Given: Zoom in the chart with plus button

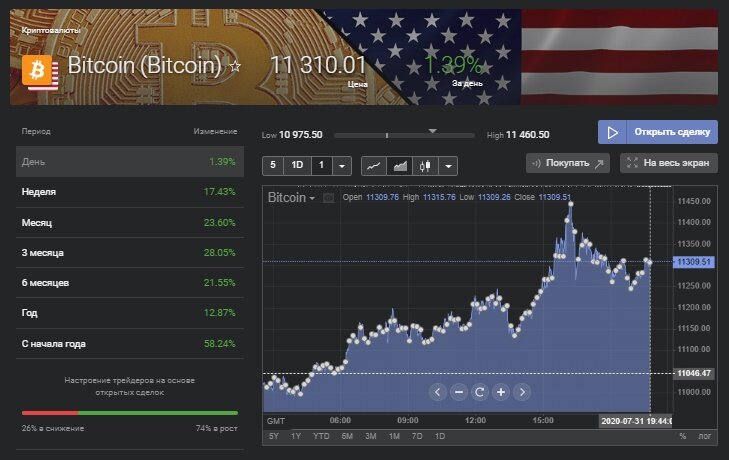Looking at the screenshot, I should [501, 392].
